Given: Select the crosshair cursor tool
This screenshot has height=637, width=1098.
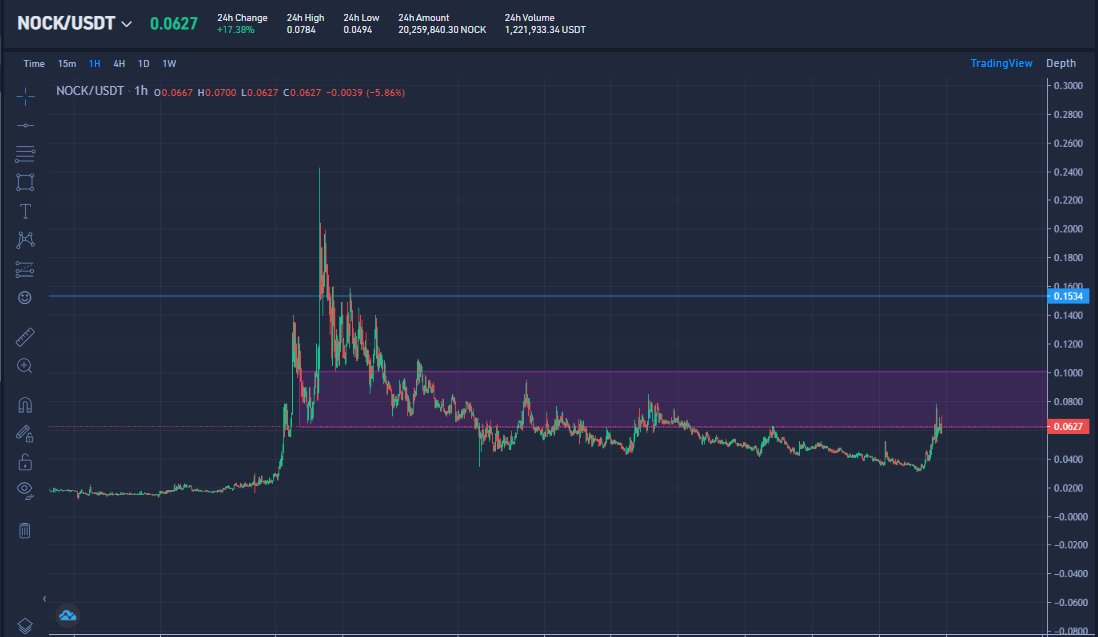Looking at the screenshot, I should click(x=25, y=97).
